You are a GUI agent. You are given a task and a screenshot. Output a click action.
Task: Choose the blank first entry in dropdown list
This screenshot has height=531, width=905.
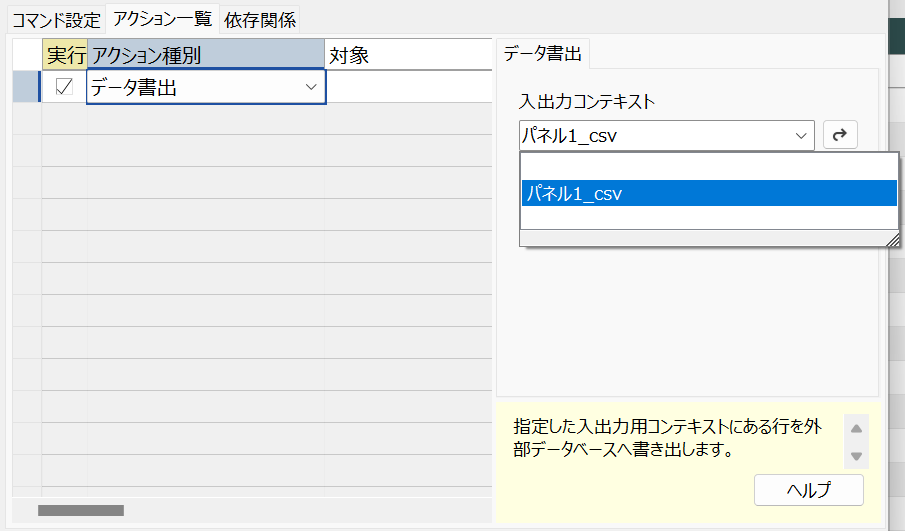click(709, 167)
